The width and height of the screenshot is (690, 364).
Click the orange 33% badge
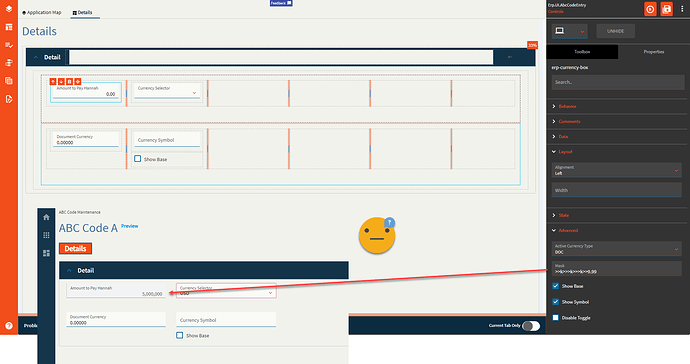[x=532, y=45]
